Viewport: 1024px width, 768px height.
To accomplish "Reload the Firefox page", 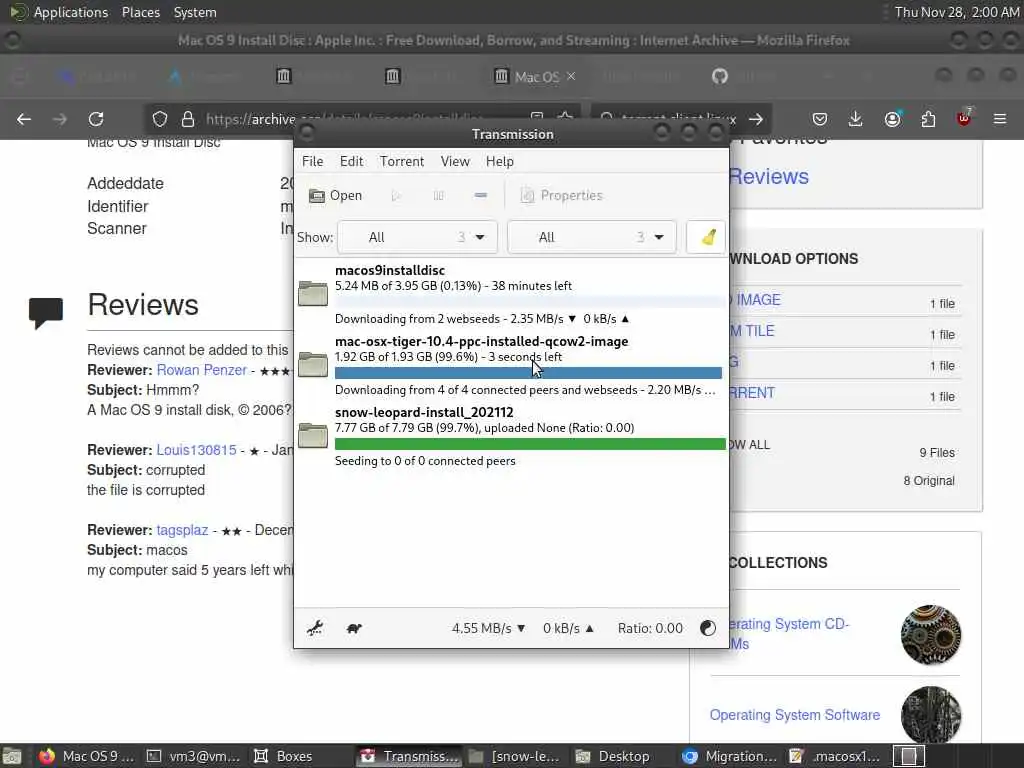I will click(x=96, y=119).
